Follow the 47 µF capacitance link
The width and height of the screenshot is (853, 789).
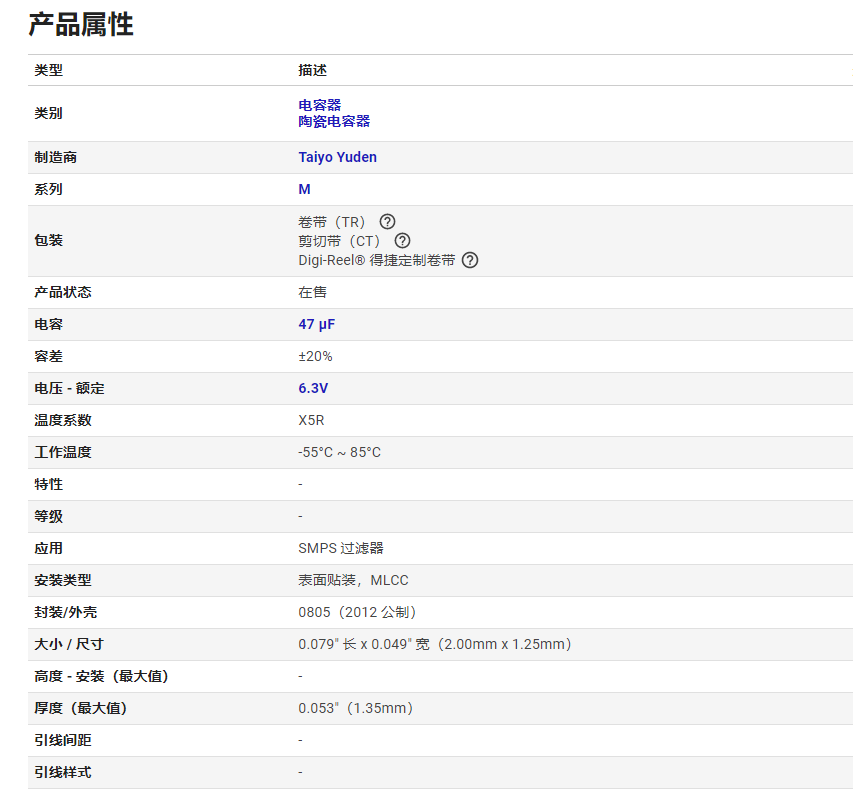pyautogui.click(x=317, y=324)
